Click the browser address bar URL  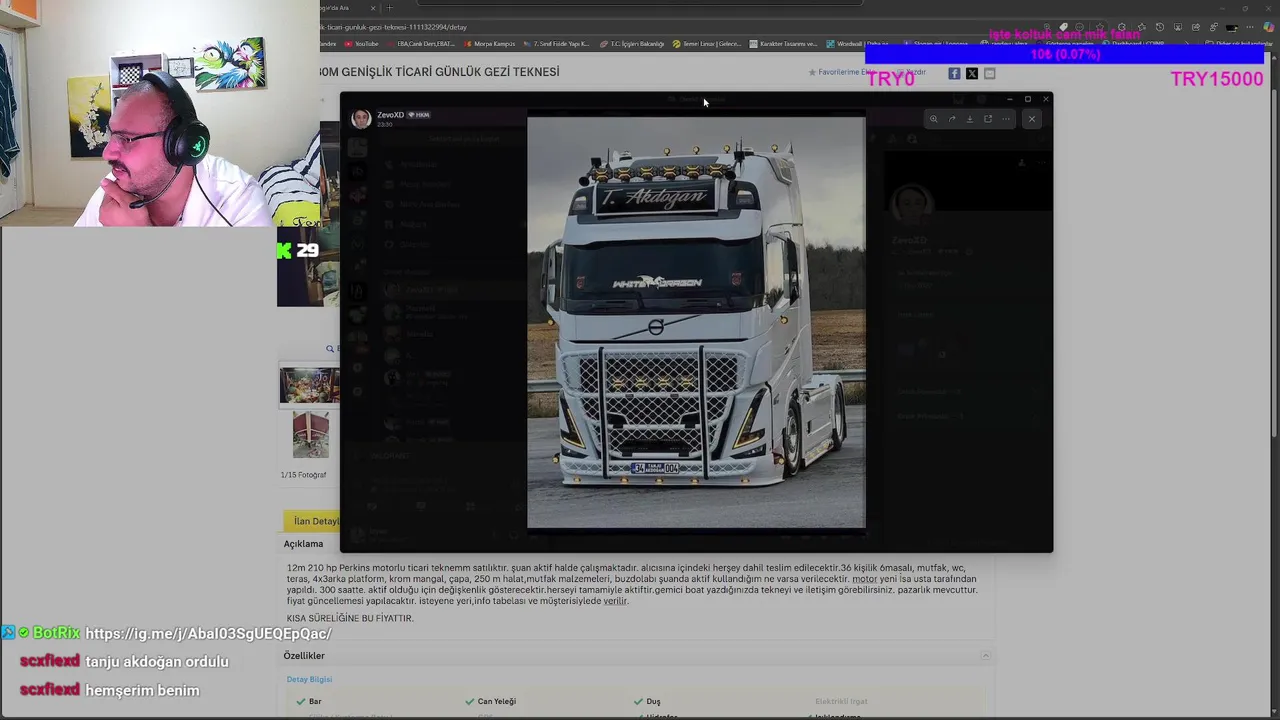tap(394, 27)
